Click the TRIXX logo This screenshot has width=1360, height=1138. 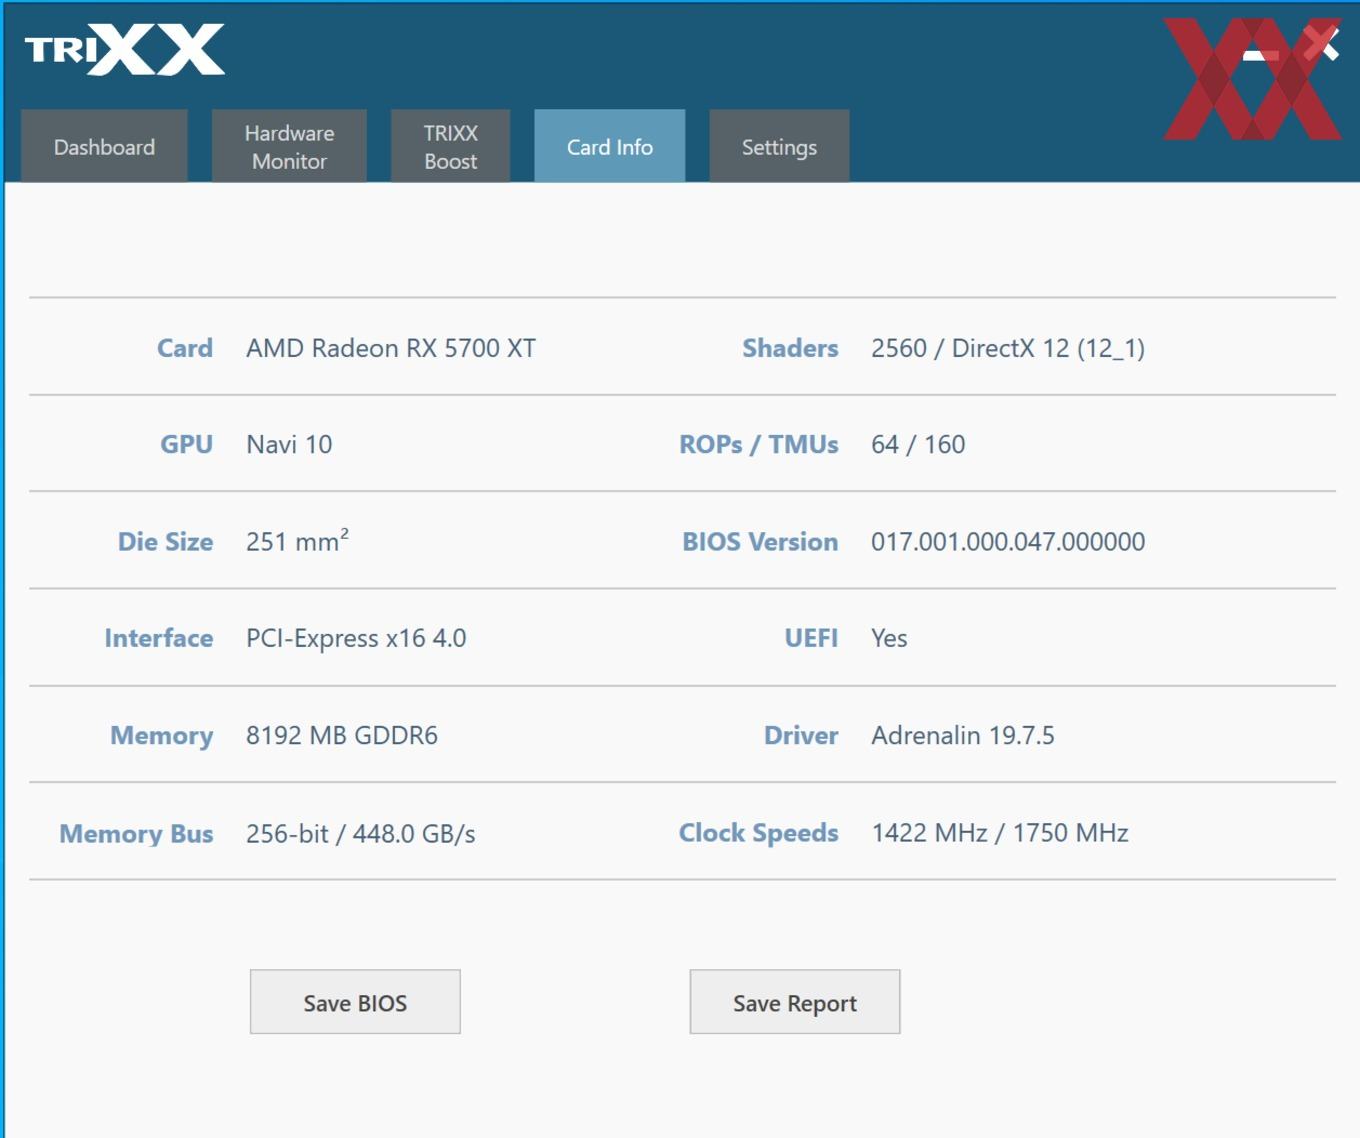(x=125, y=50)
